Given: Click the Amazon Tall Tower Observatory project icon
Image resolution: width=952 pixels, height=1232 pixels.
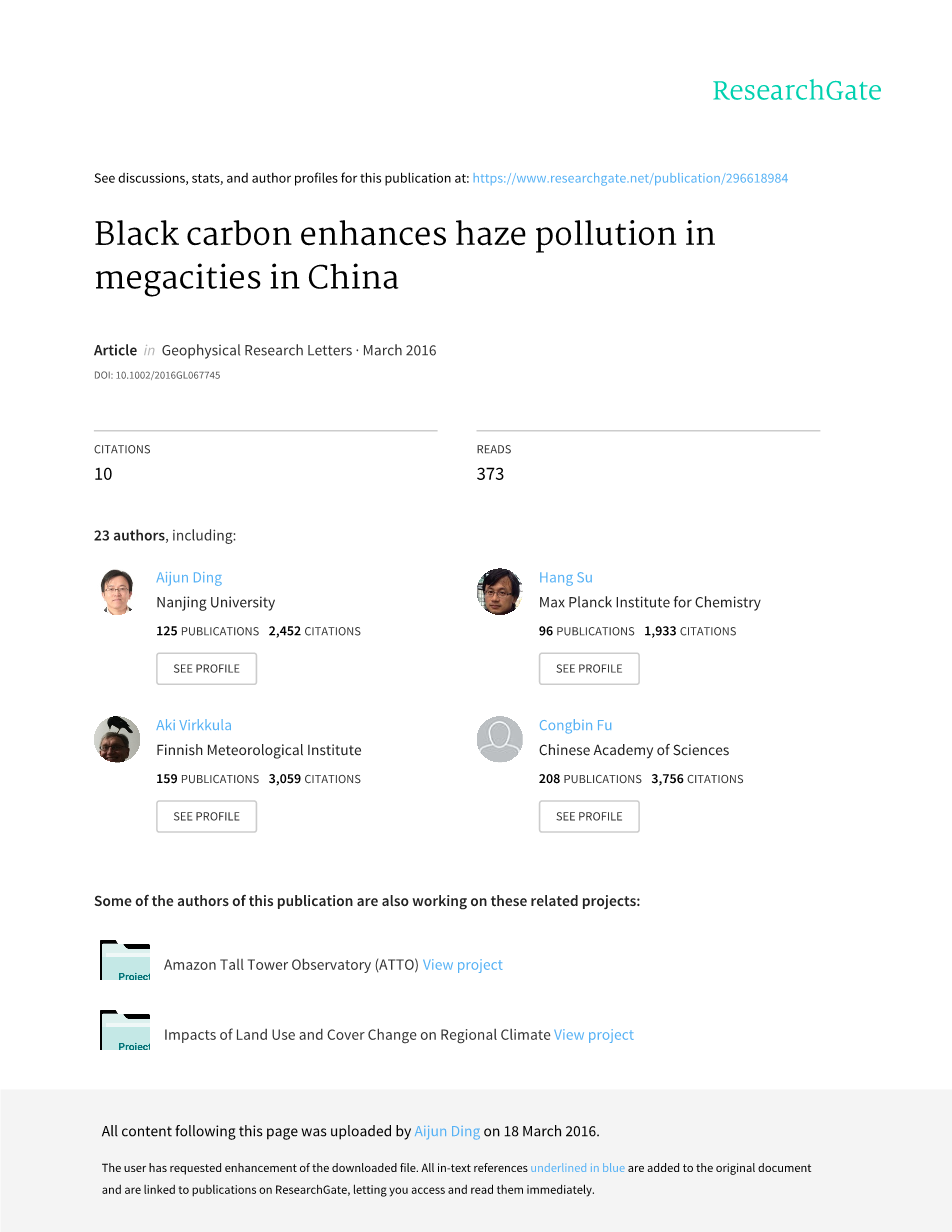Looking at the screenshot, I should (x=125, y=961).
